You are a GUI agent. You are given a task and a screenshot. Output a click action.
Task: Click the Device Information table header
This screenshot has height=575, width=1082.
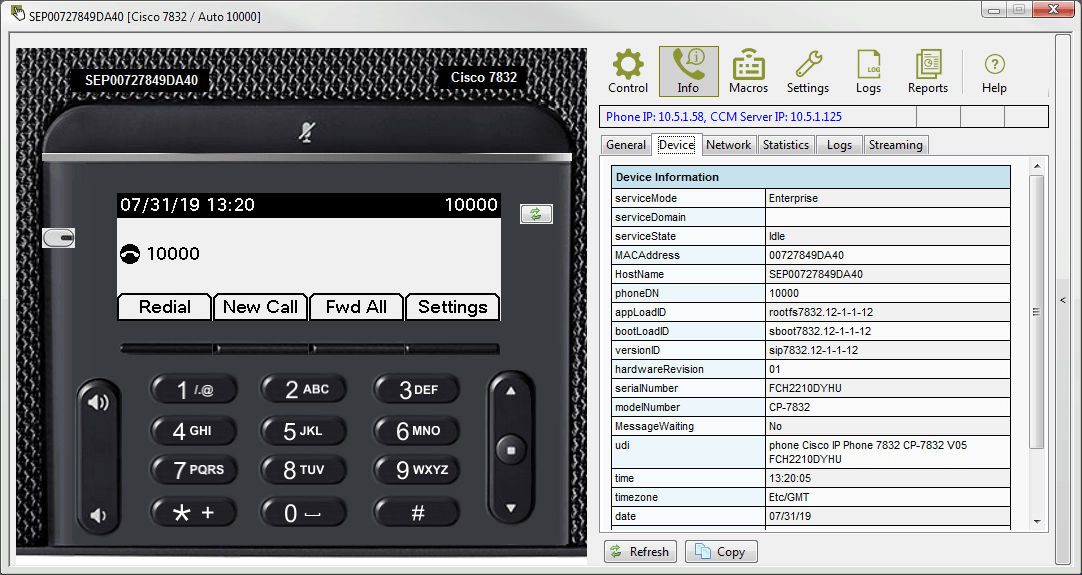(811, 177)
